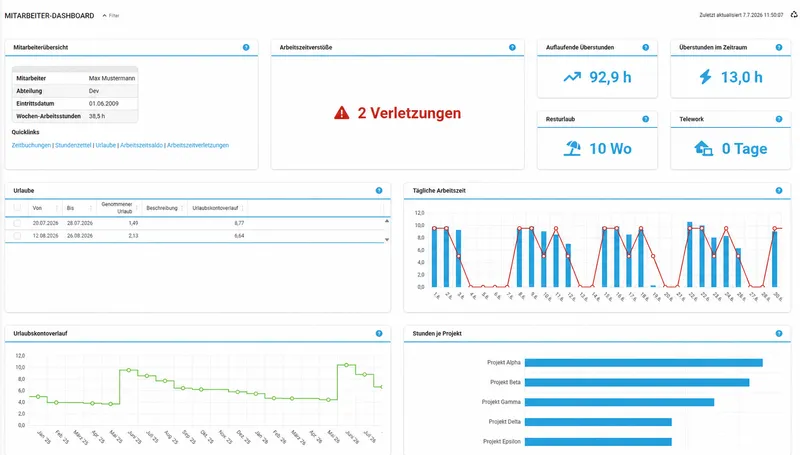Open the Urlaubskontoverlauf column menu handle

pyautogui.click(x=242, y=208)
